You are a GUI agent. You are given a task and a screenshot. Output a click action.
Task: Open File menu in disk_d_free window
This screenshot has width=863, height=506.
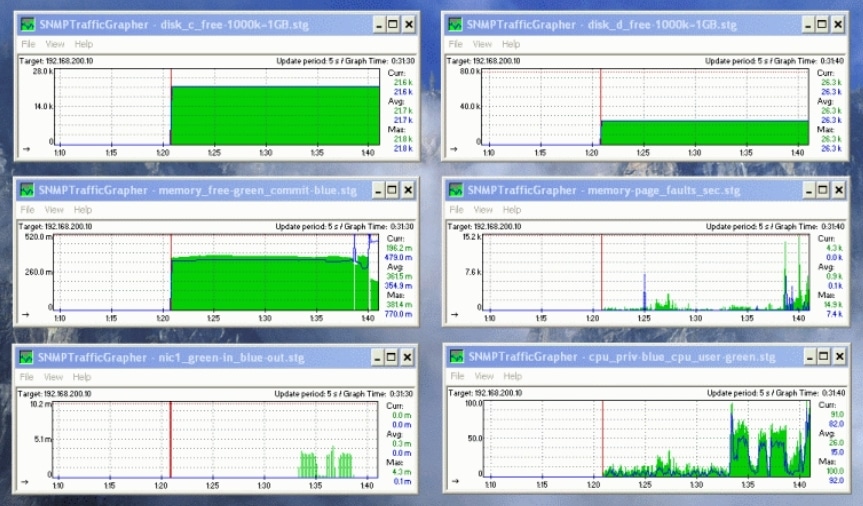(456, 44)
